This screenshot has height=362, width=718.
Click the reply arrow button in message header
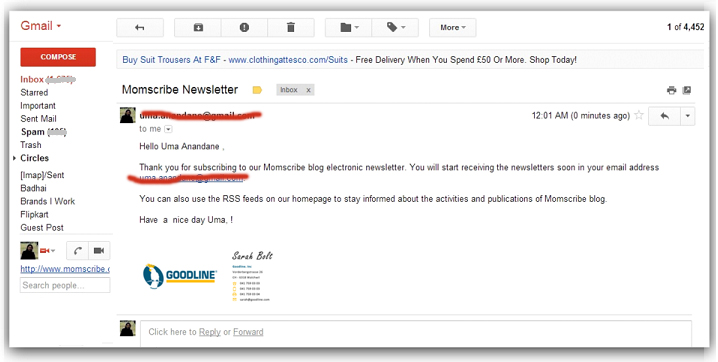tap(664, 116)
